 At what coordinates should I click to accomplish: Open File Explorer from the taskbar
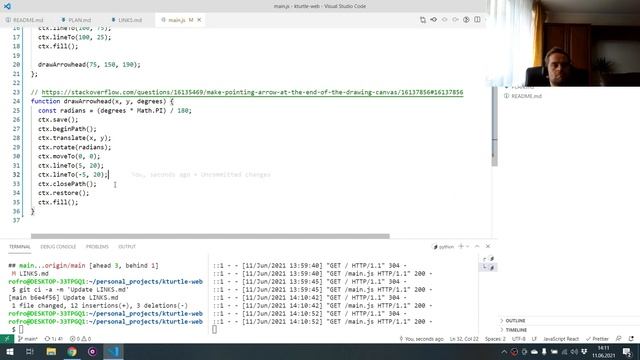pos(51,351)
